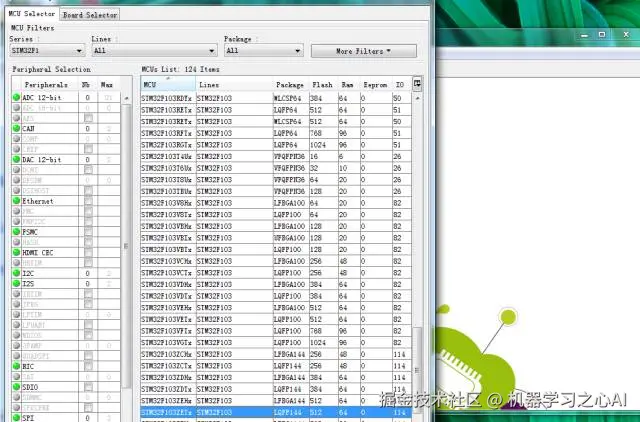
Task: Switch to the Board Selector tab
Action: (x=90, y=15)
